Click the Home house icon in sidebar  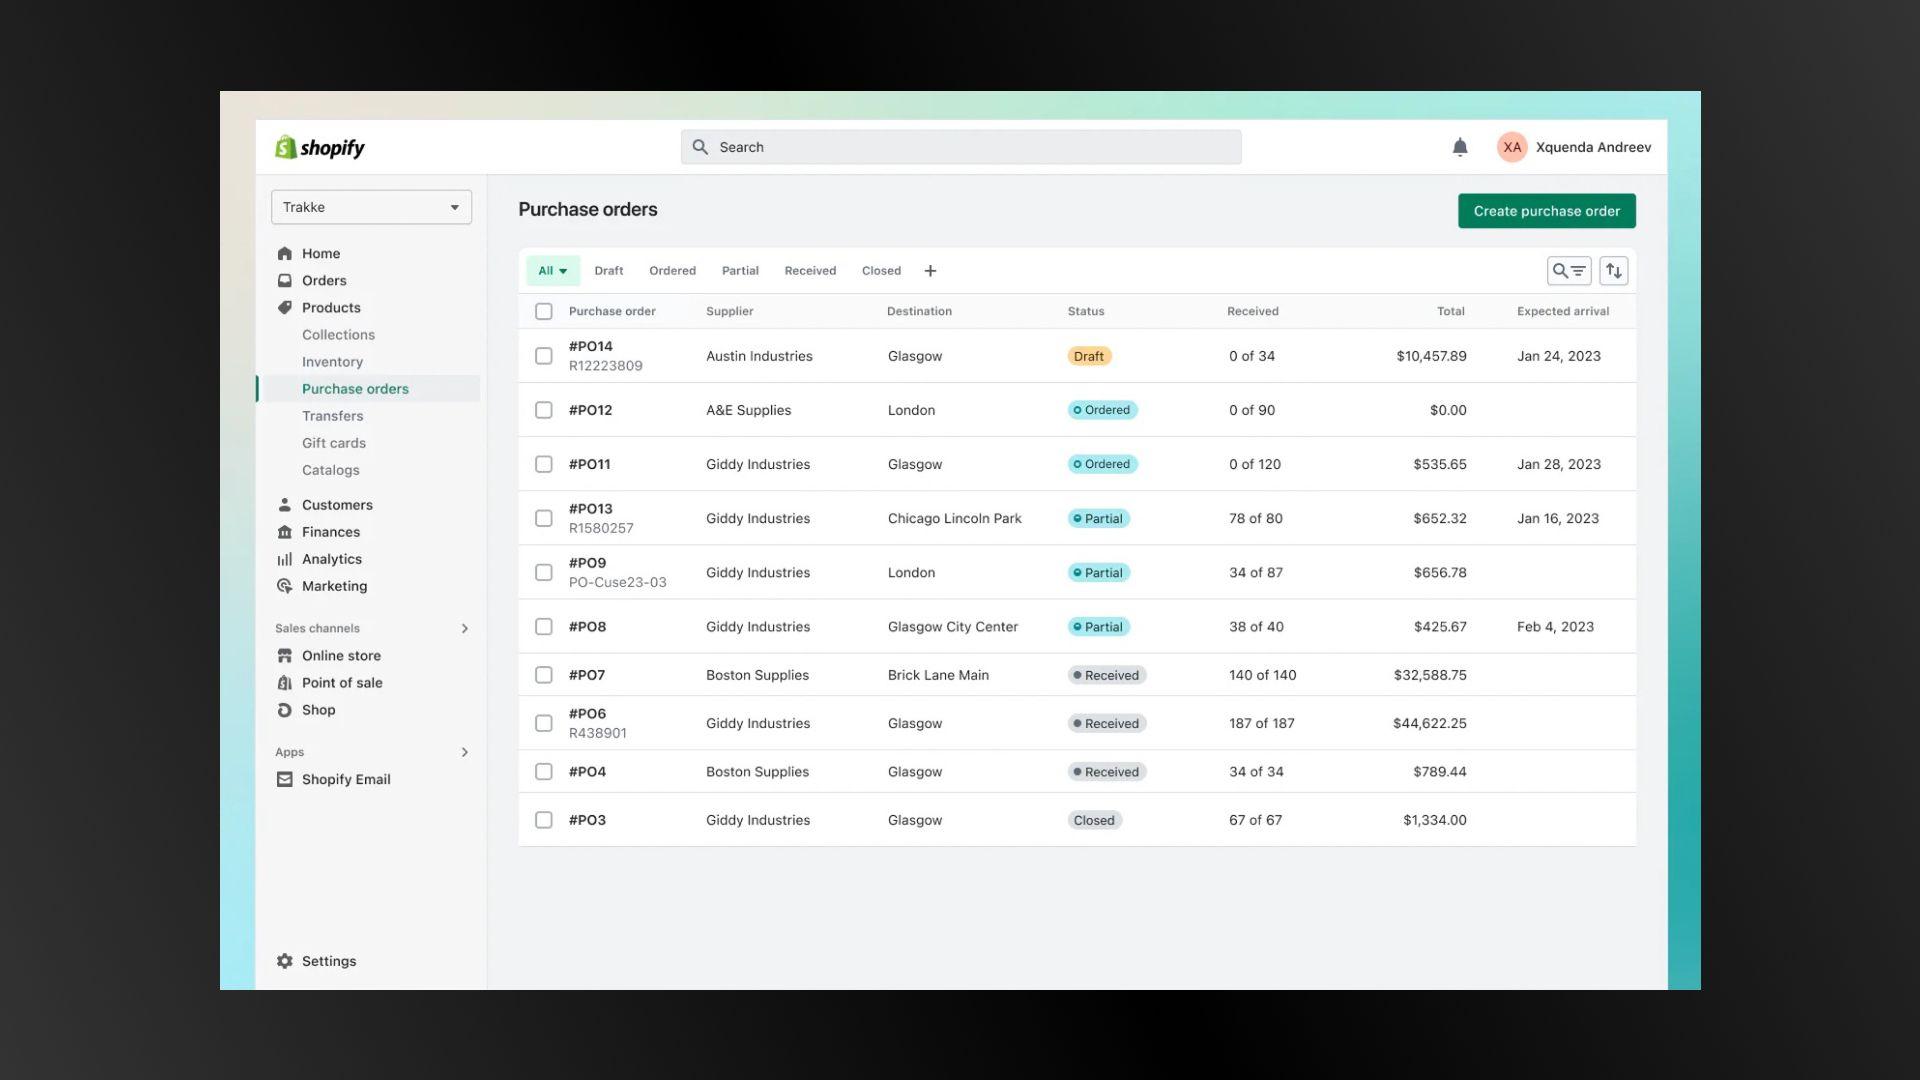[285, 254]
